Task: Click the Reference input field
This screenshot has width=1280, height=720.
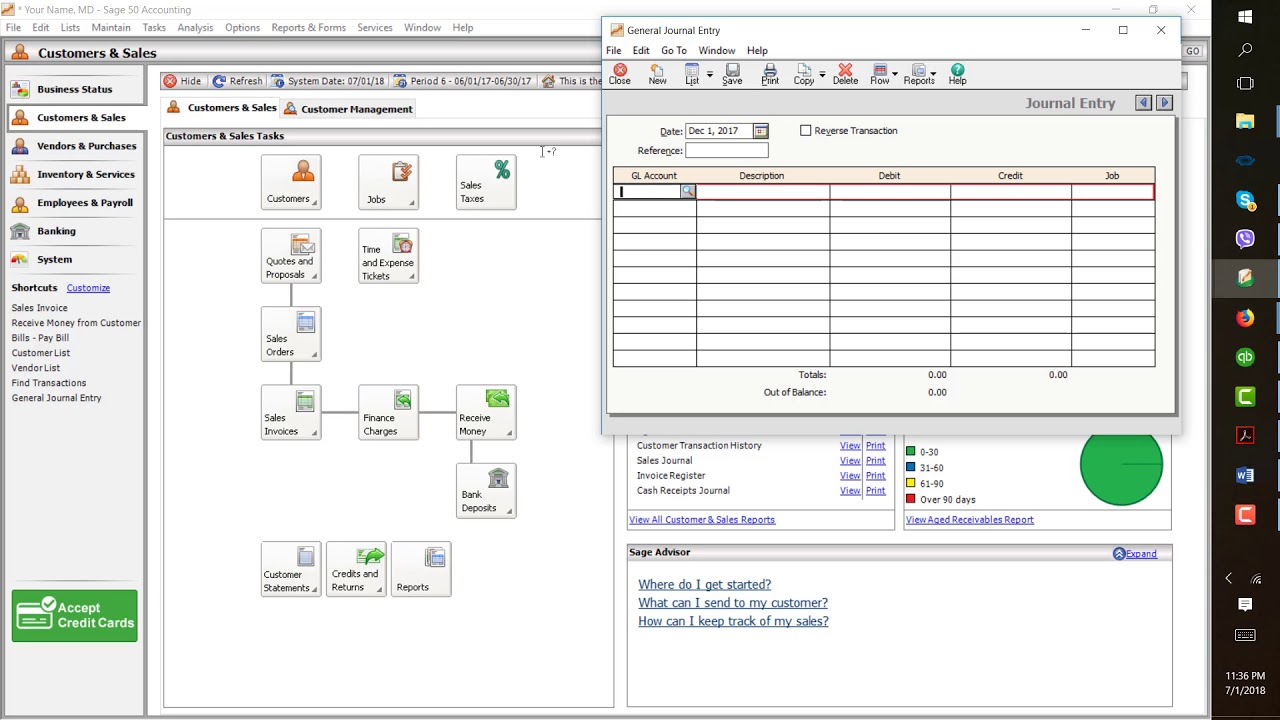Action: point(727,150)
